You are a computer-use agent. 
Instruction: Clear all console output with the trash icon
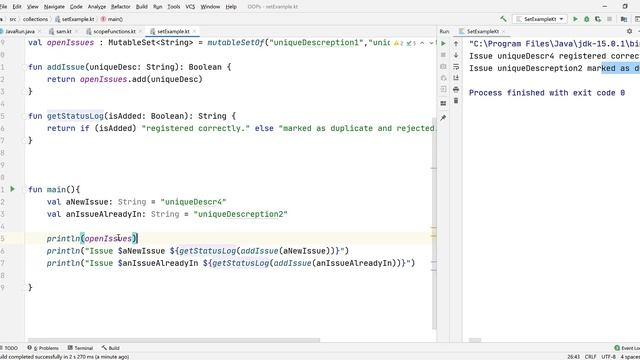click(456, 101)
